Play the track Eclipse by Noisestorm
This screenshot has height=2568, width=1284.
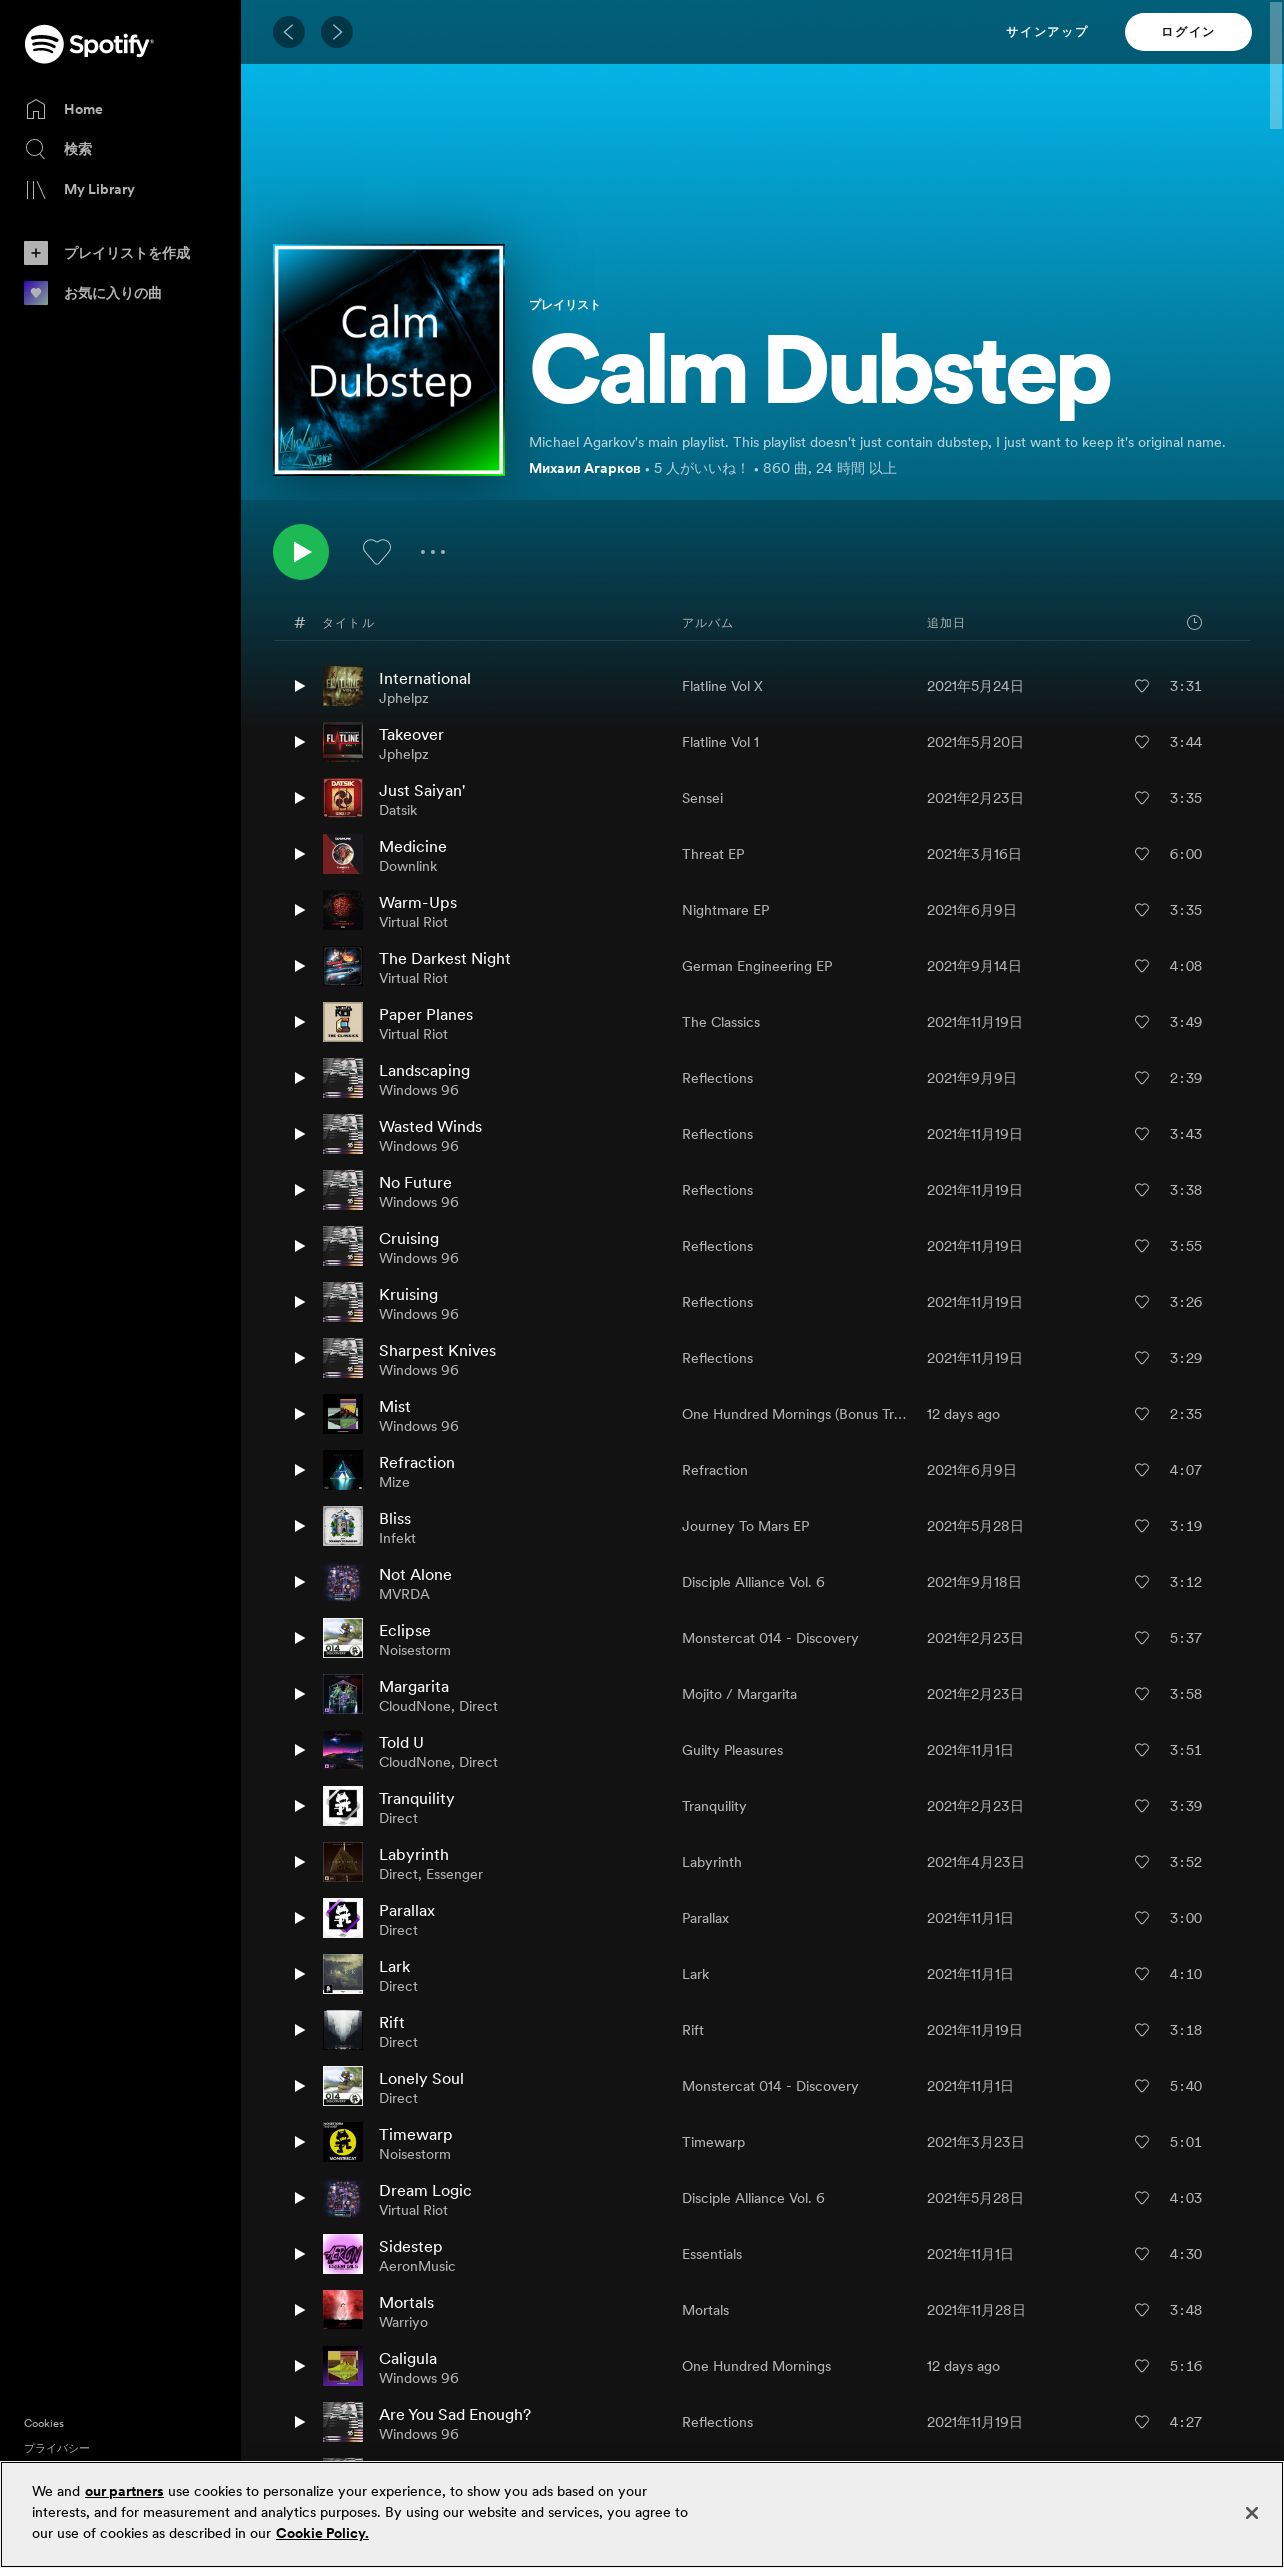pyautogui.click(x=299, y=1638)
